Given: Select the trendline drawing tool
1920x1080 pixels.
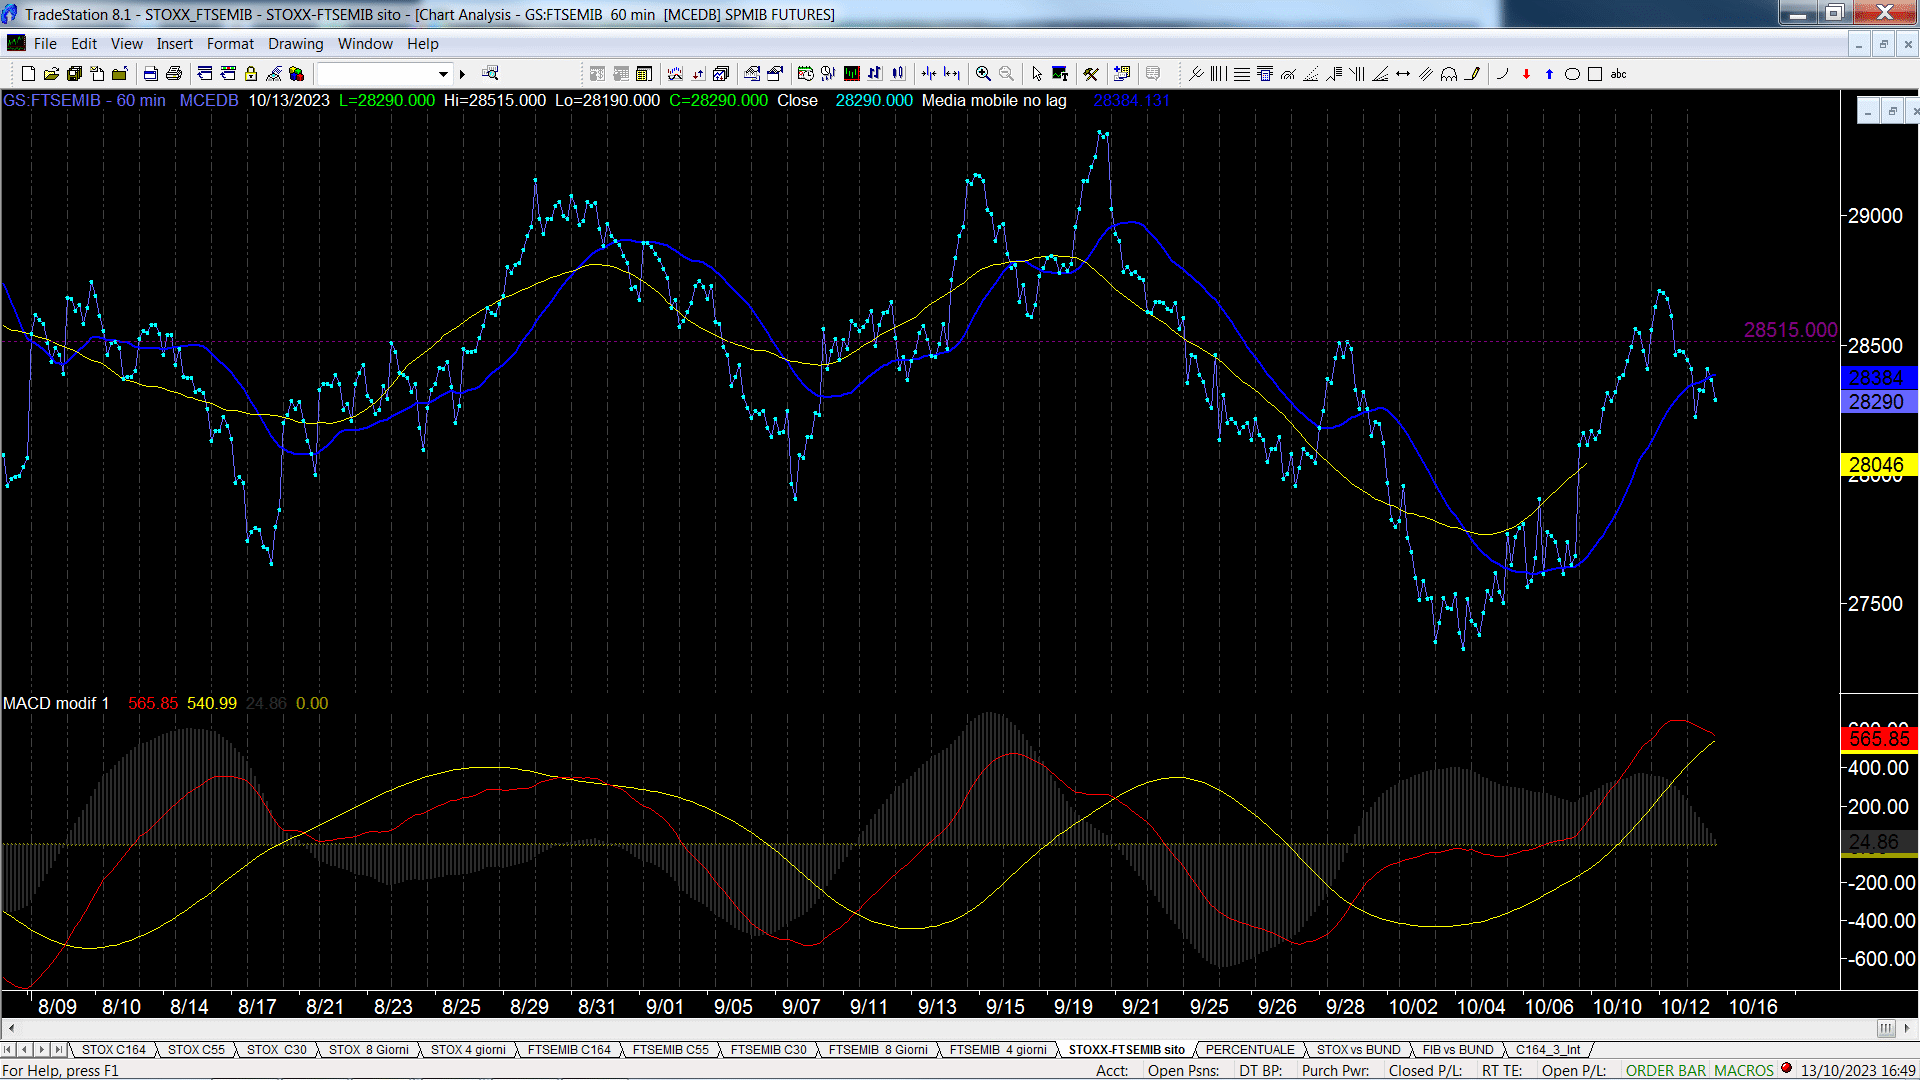Looking at the screenshot, I should coord(1196,74).
